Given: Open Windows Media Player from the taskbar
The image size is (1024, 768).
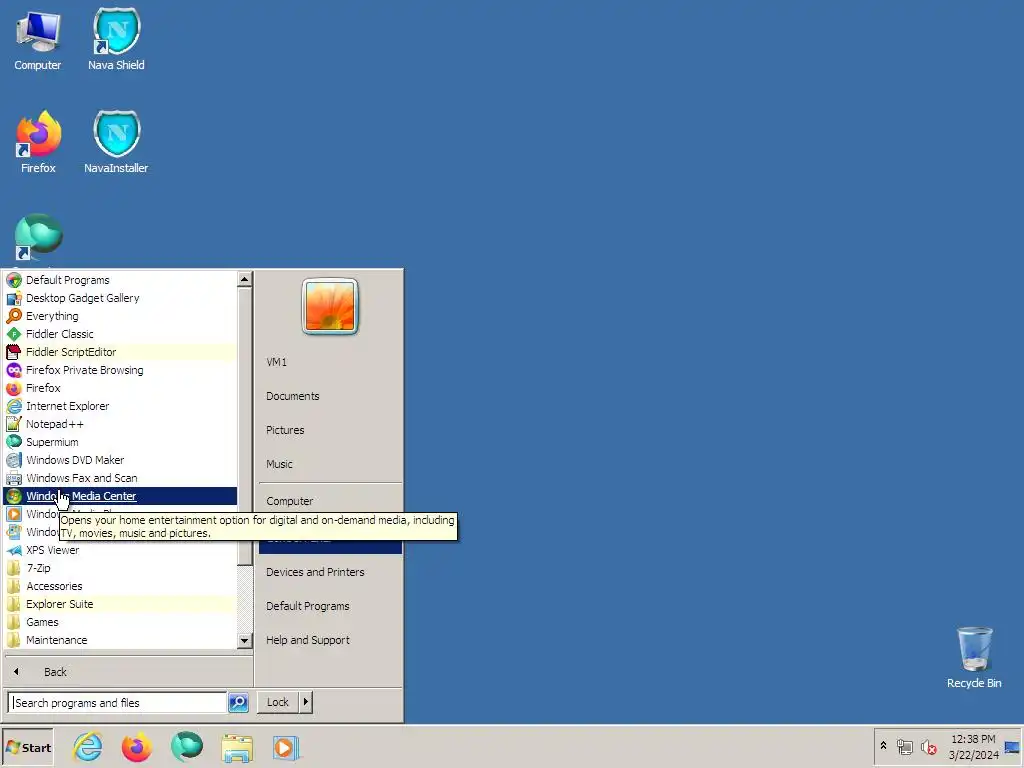Looking at the screenshot, I should (285, 747).
